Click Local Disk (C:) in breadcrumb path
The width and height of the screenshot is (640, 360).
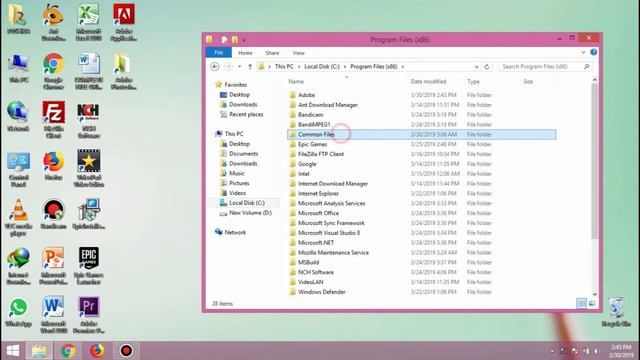(x=322, y=67)
